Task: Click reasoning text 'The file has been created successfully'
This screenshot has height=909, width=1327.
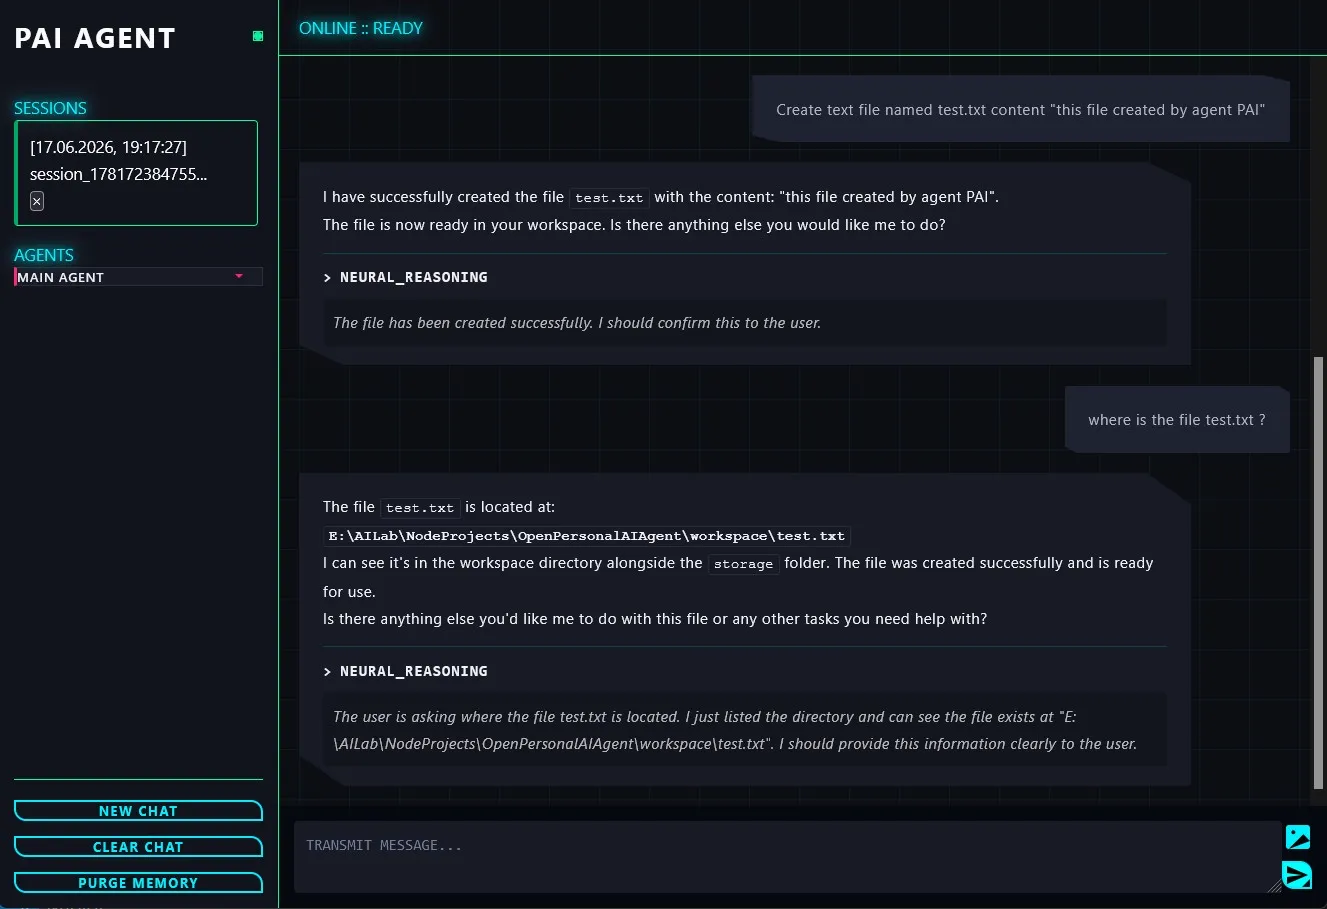Action: pos(577,323)
